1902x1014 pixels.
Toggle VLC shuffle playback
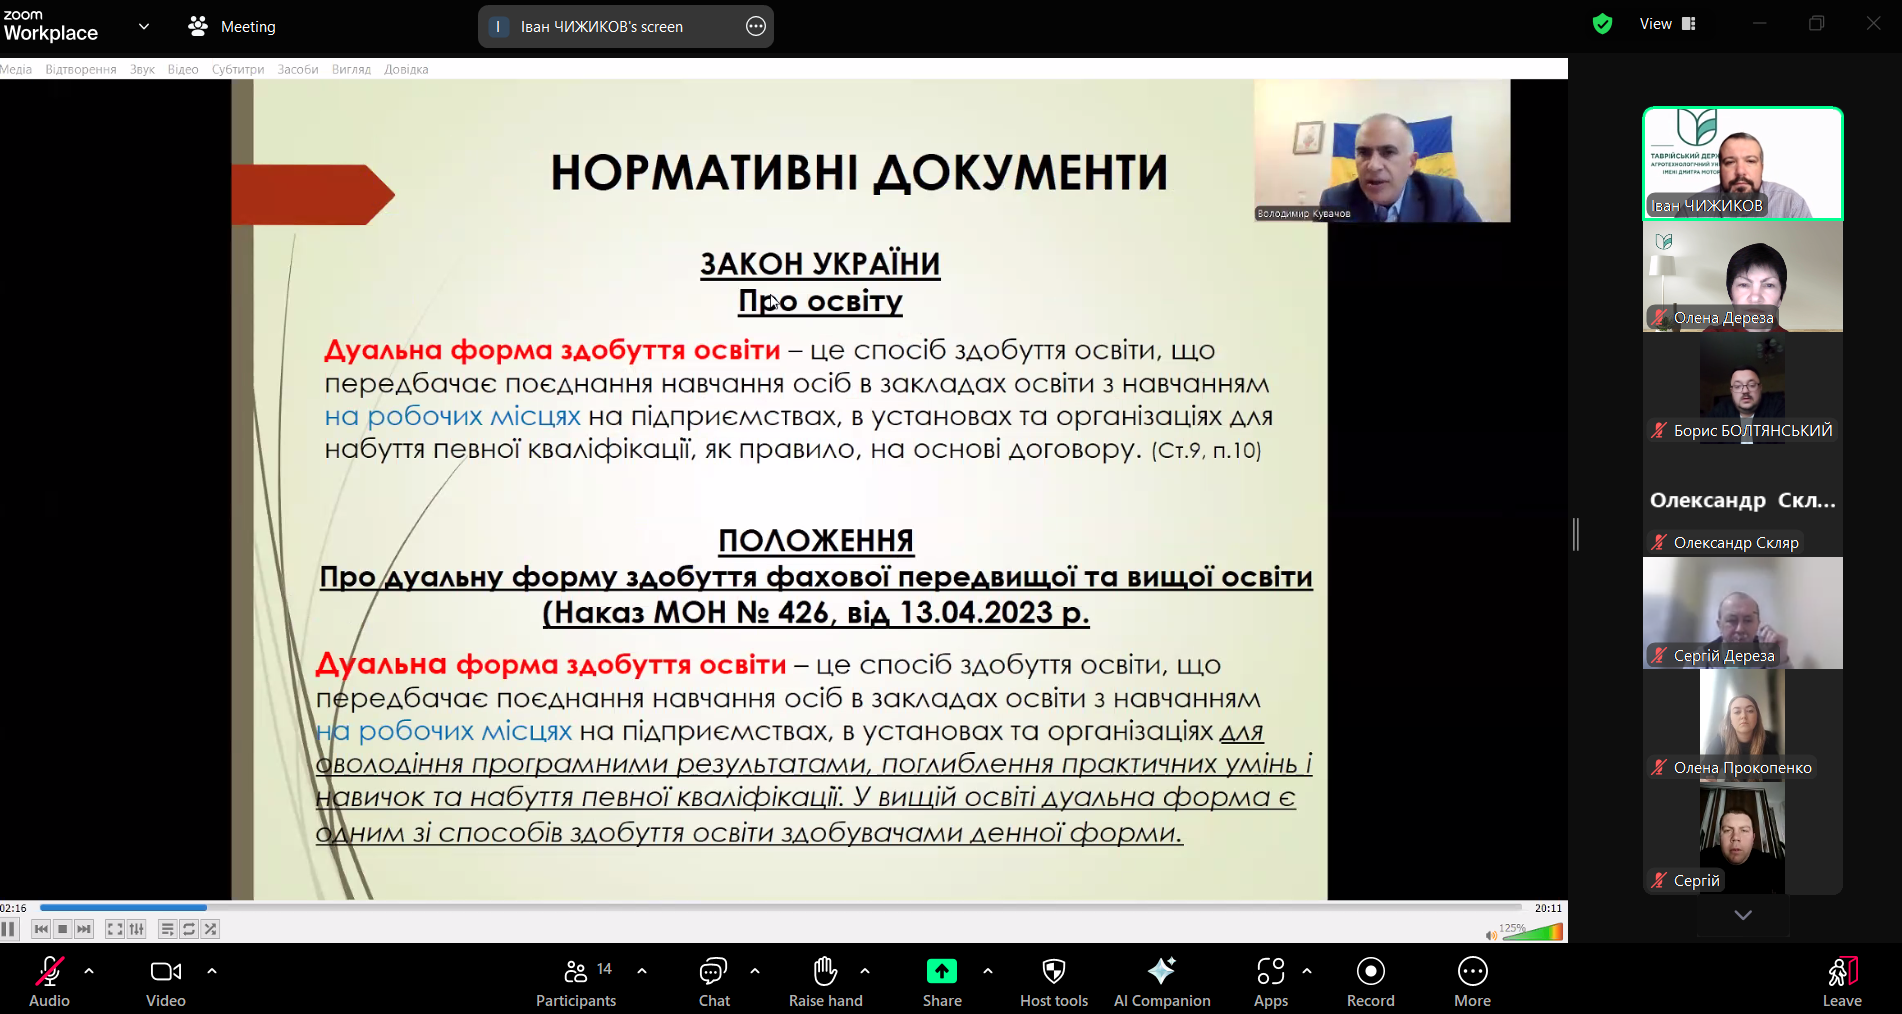click(211, 929)
